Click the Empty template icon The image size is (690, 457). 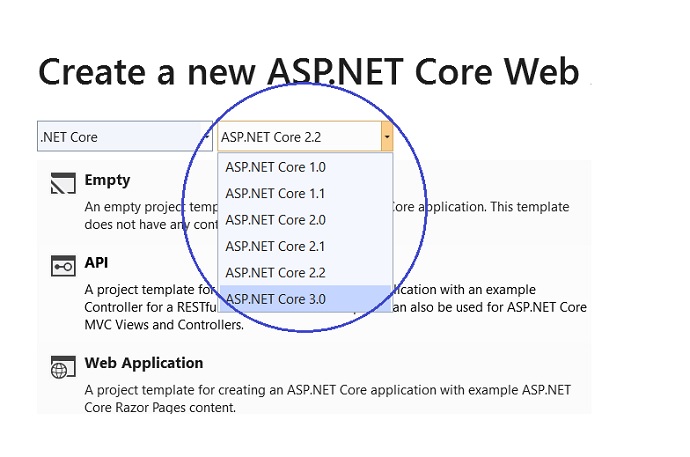coord(63,183)
